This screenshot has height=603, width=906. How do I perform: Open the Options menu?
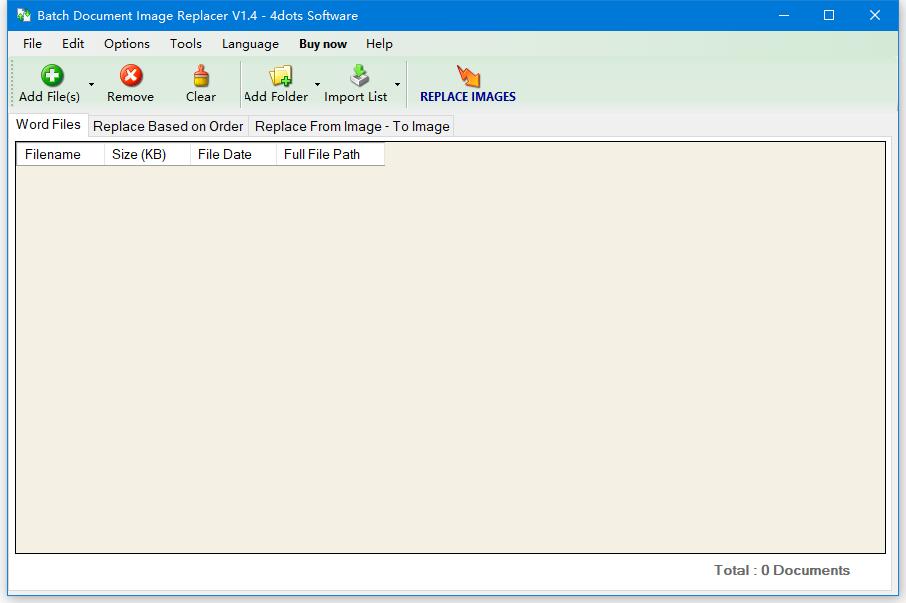(x=127, y=44)
